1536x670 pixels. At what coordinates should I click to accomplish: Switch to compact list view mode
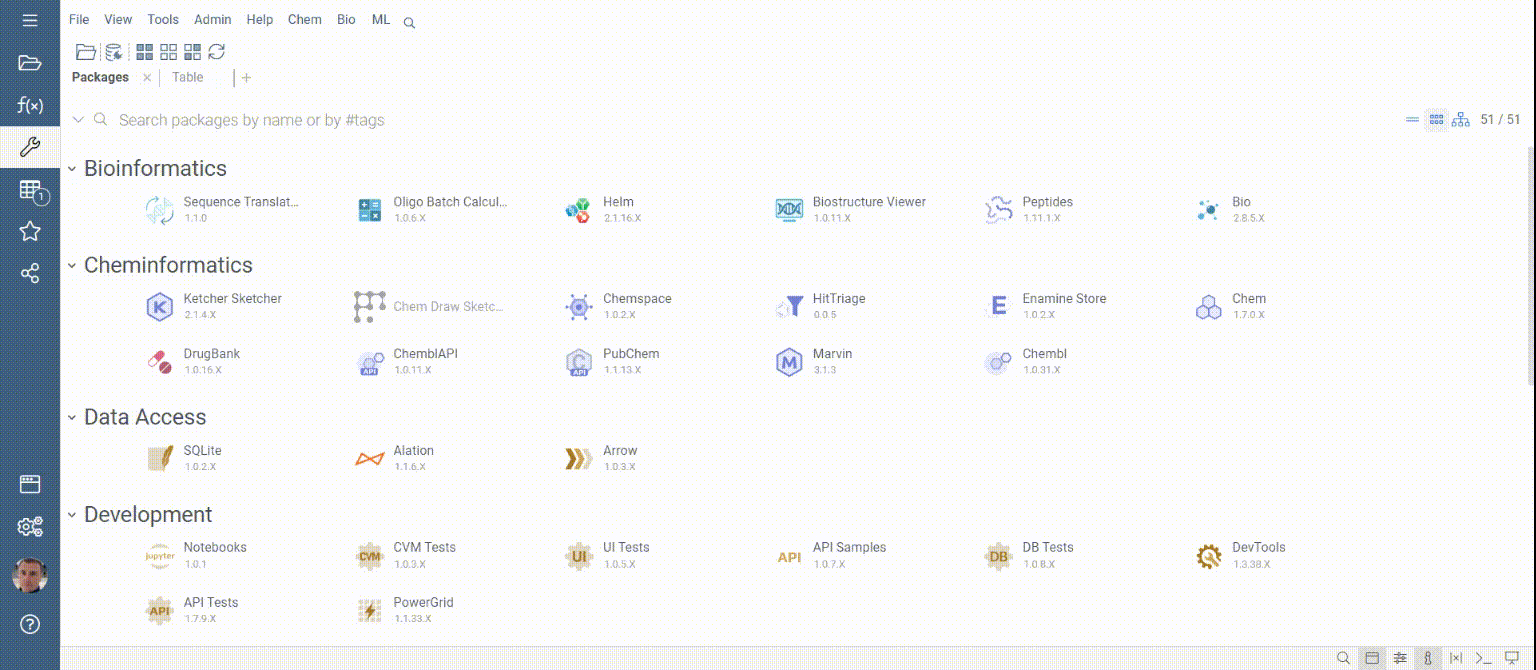pos(1412,120)
